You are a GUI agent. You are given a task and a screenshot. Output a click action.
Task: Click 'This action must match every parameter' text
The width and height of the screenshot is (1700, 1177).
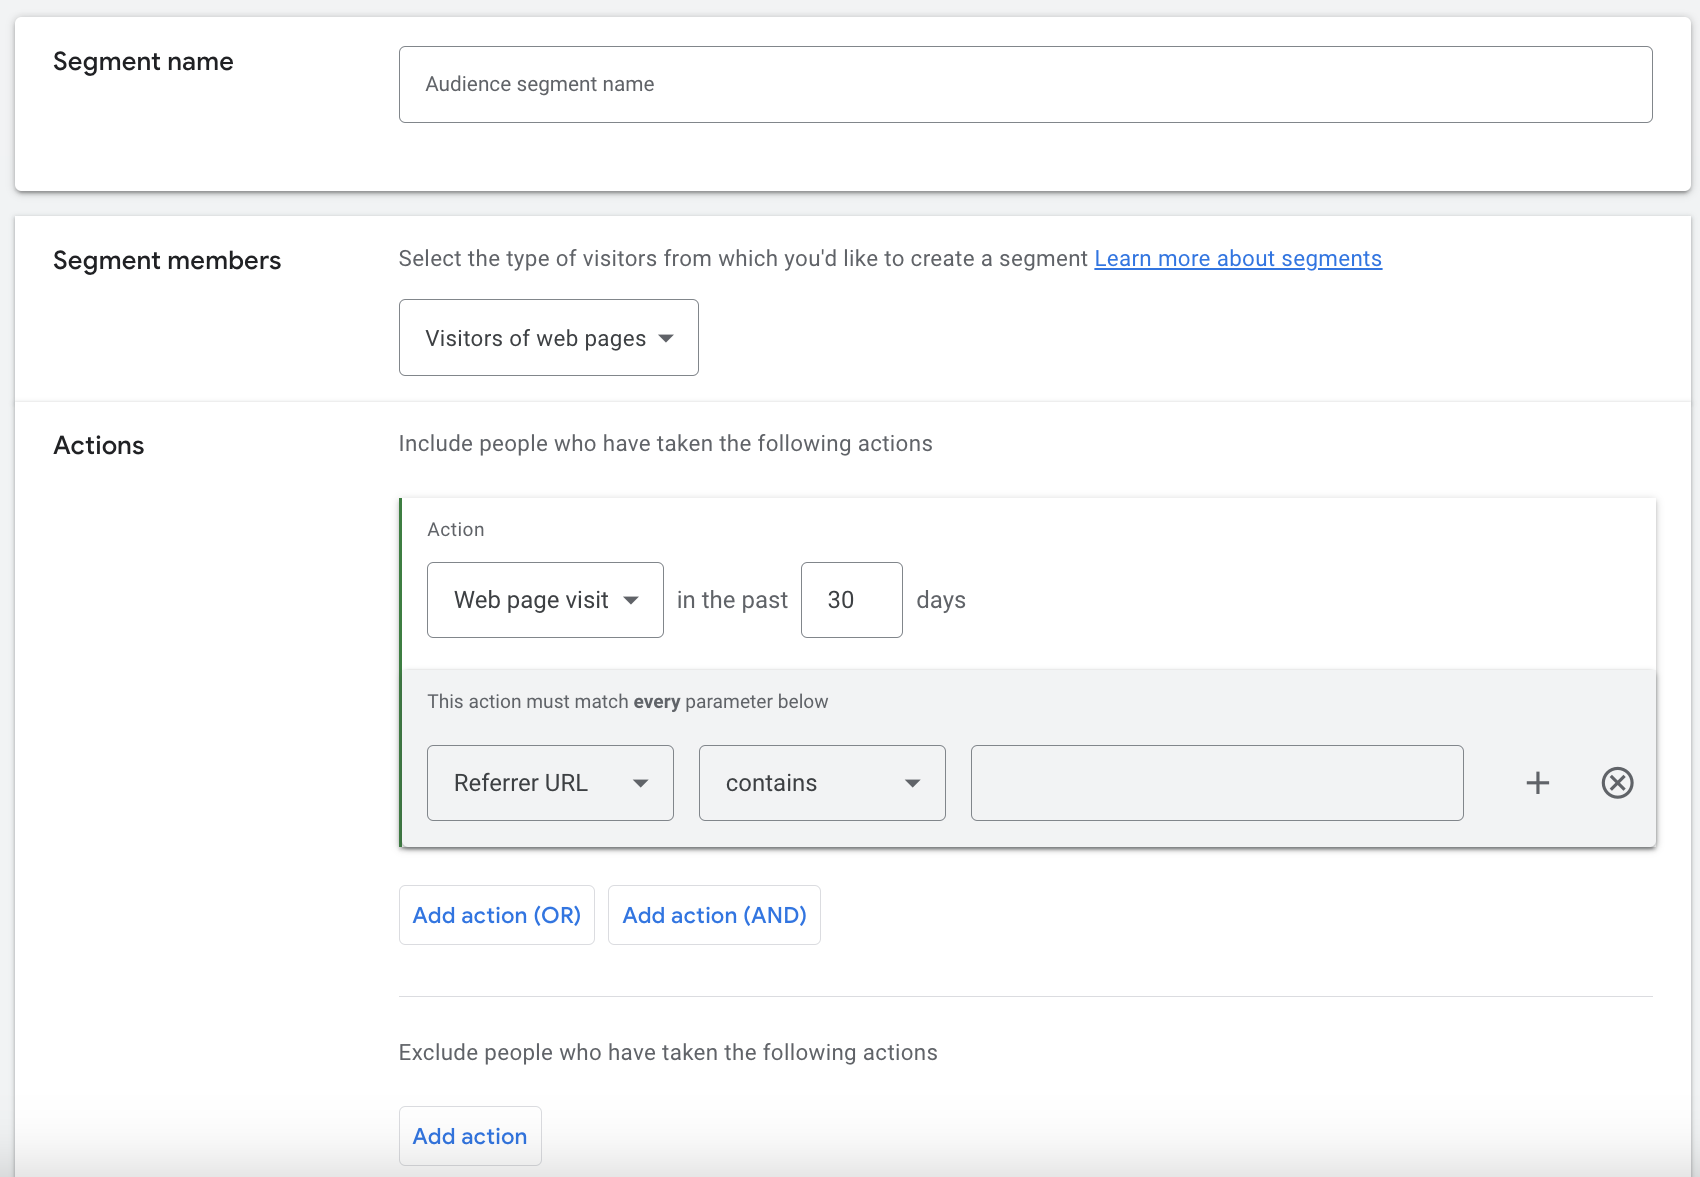tap(628, 702)
